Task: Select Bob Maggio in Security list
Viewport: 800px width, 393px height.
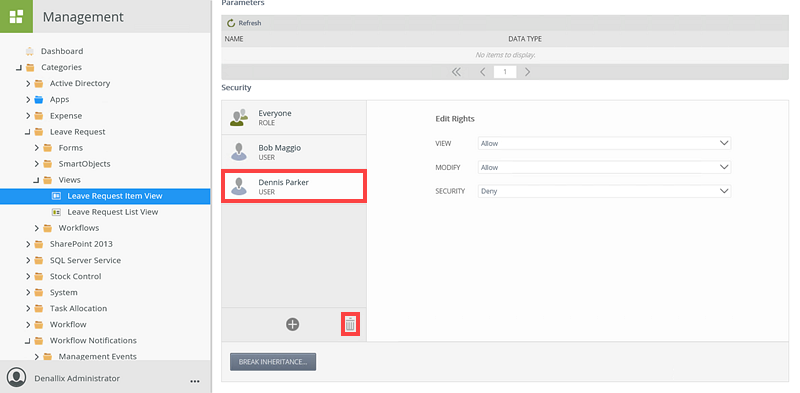Action: pos(294,152)
